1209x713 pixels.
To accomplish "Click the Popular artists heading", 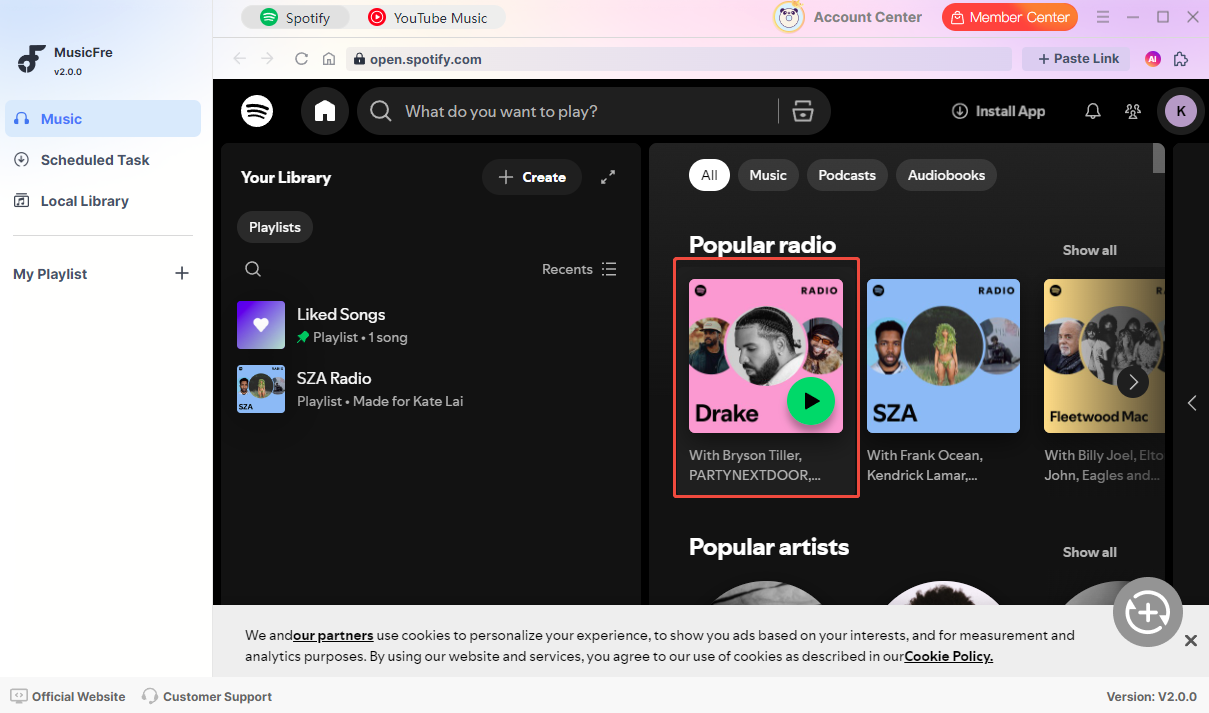I will click(x=769, y=547).
